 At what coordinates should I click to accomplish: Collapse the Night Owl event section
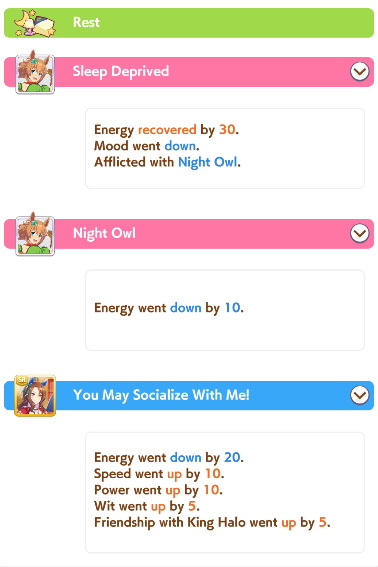[360, 233]
